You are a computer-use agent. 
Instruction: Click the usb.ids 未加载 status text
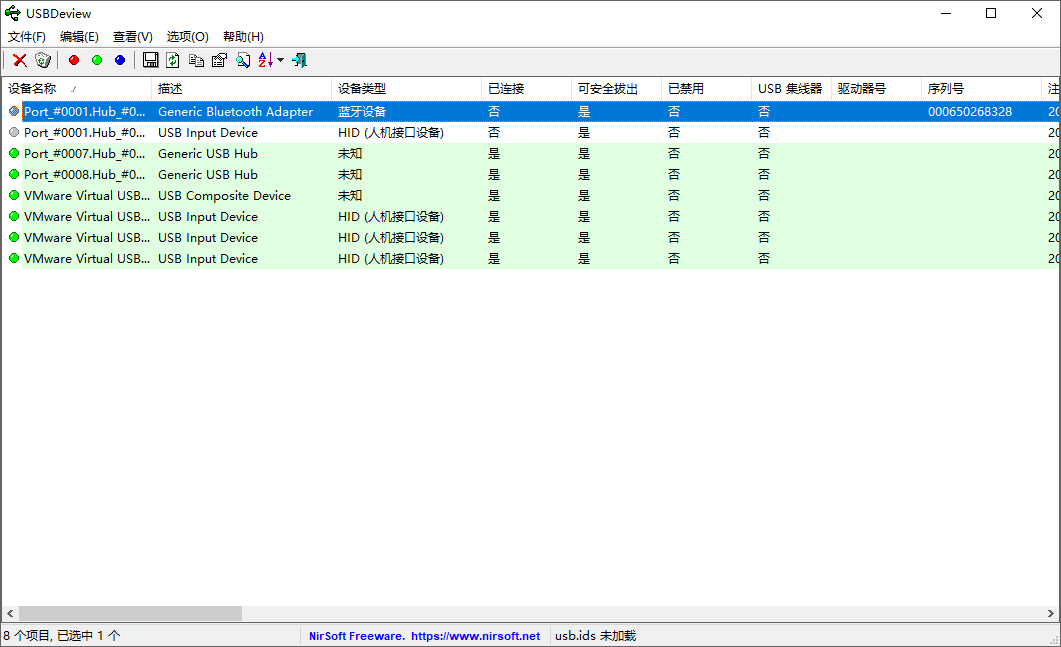click(x=595, y=636)
